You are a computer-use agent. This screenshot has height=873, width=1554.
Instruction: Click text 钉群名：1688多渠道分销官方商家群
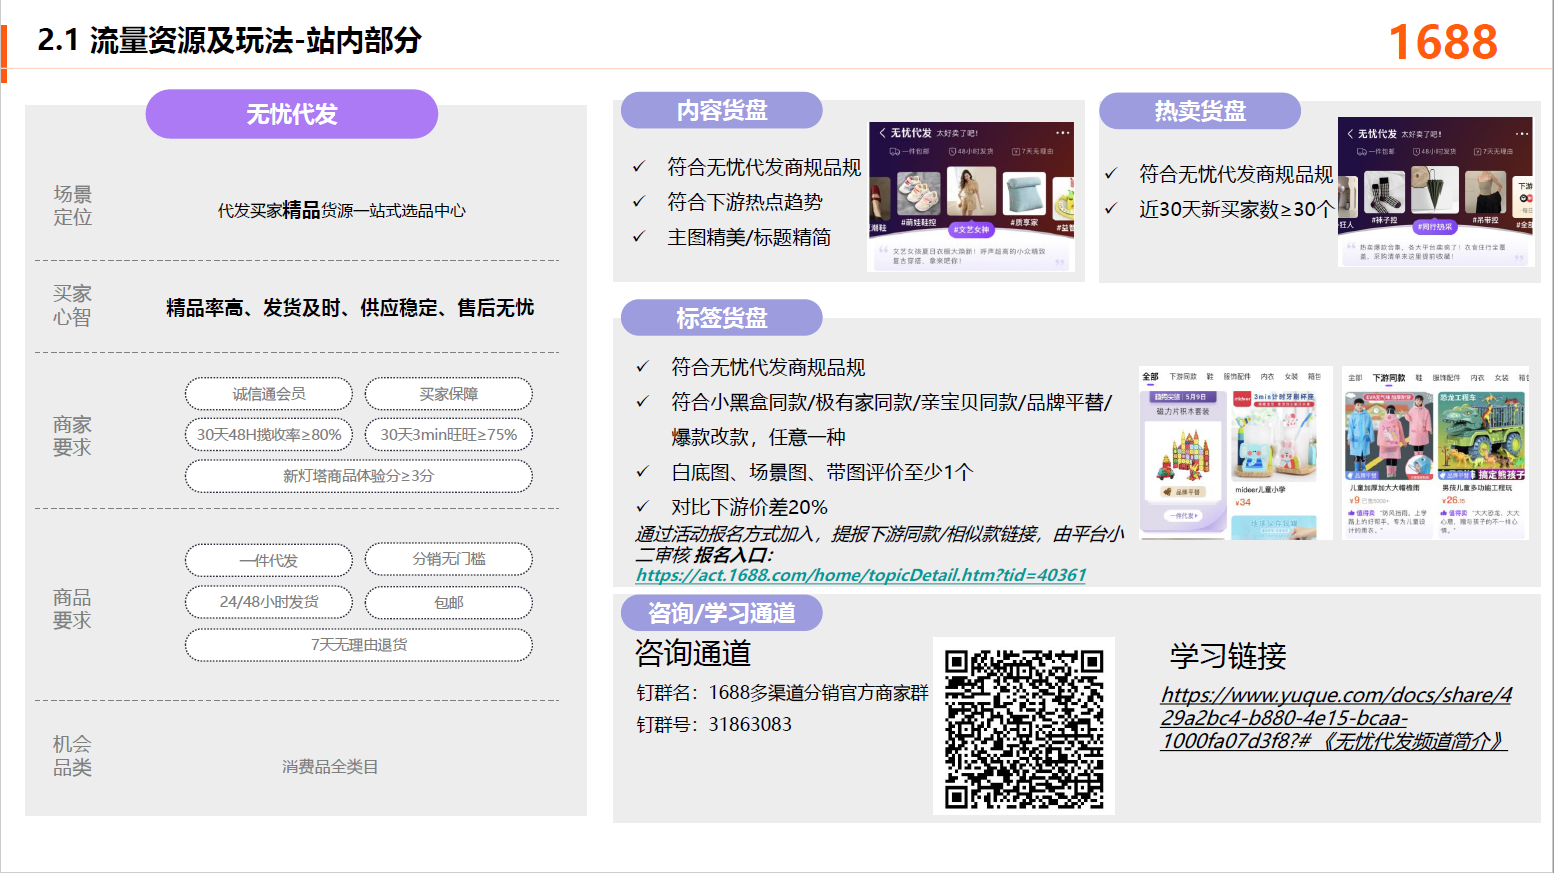(782, 693)
